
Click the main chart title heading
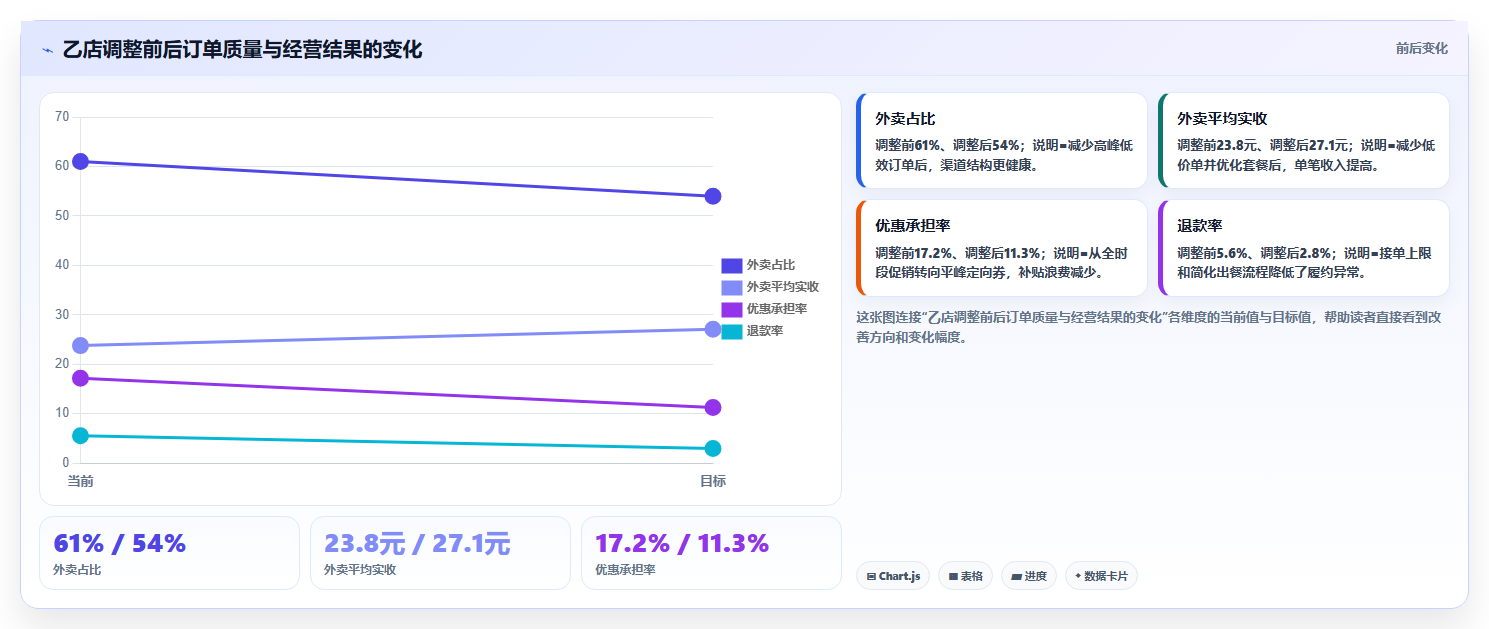242,50
